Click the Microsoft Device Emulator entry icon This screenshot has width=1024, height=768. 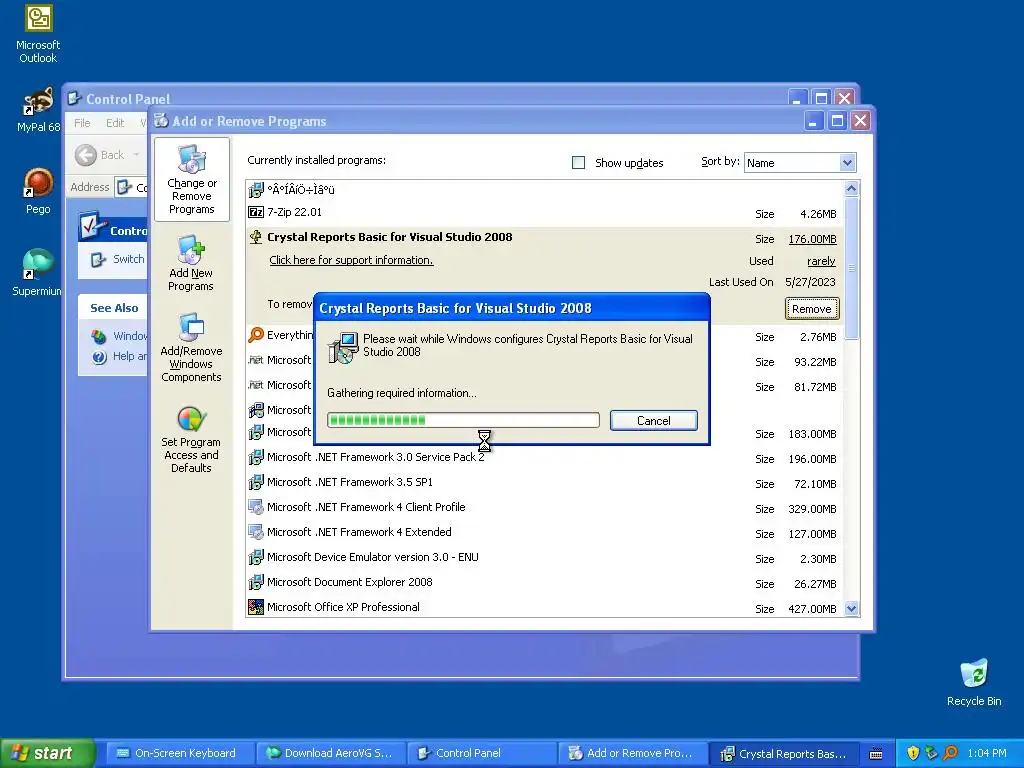tap(256, 557)
